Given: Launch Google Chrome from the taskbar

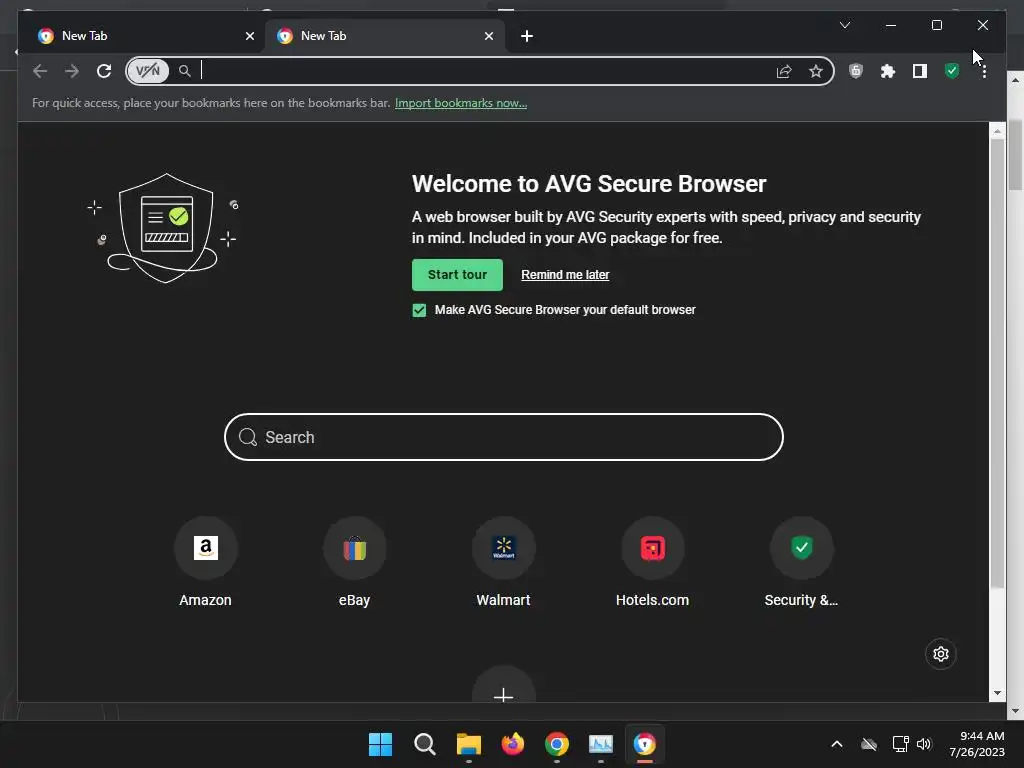Looking at the screenshot, I should pyautogui.click(x=556, y=744).
